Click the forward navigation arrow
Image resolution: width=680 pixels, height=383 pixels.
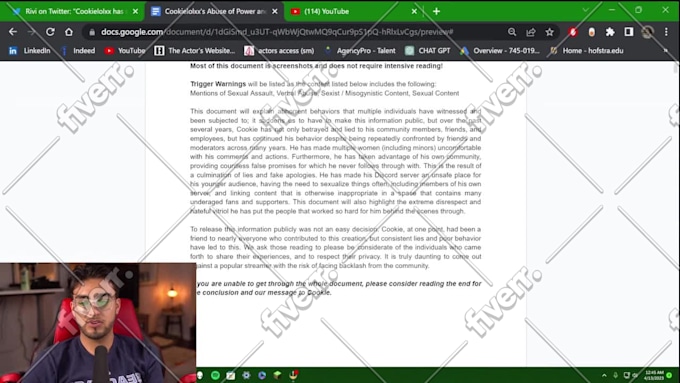pyautogui.click(x=32, y=32)
